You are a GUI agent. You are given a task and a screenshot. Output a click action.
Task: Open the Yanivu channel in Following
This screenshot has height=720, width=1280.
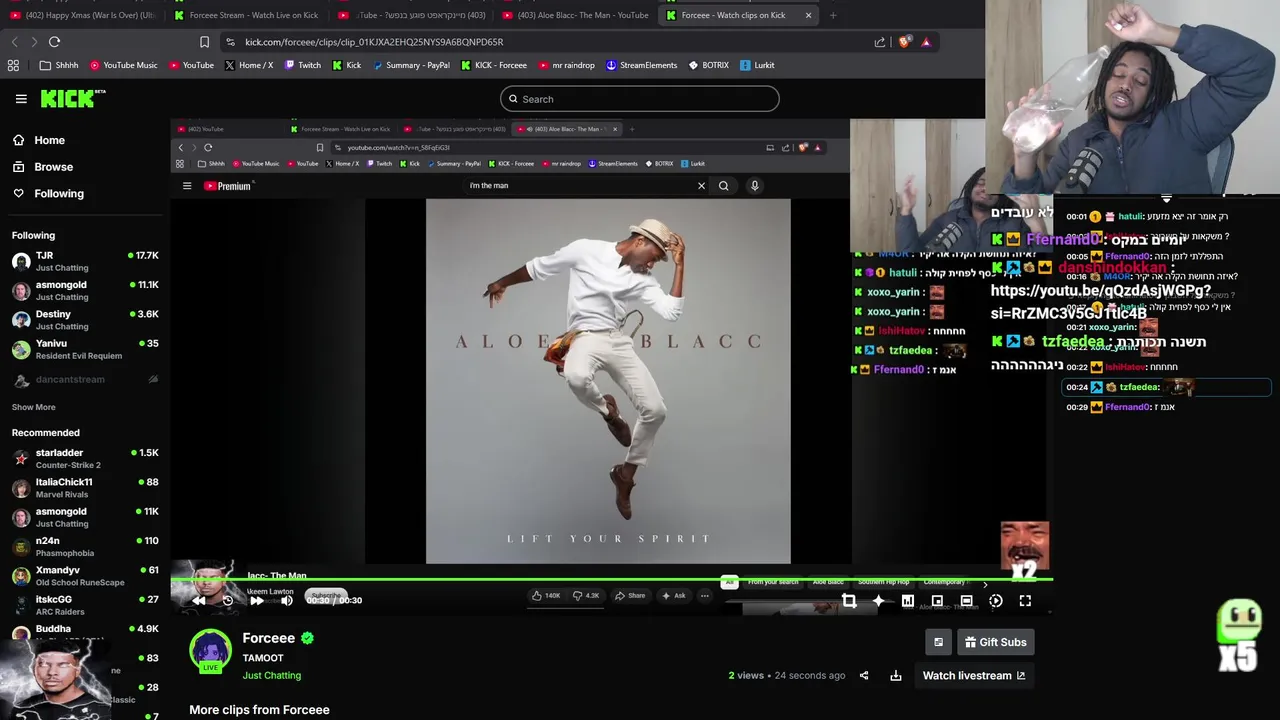(x=85, y=349)
